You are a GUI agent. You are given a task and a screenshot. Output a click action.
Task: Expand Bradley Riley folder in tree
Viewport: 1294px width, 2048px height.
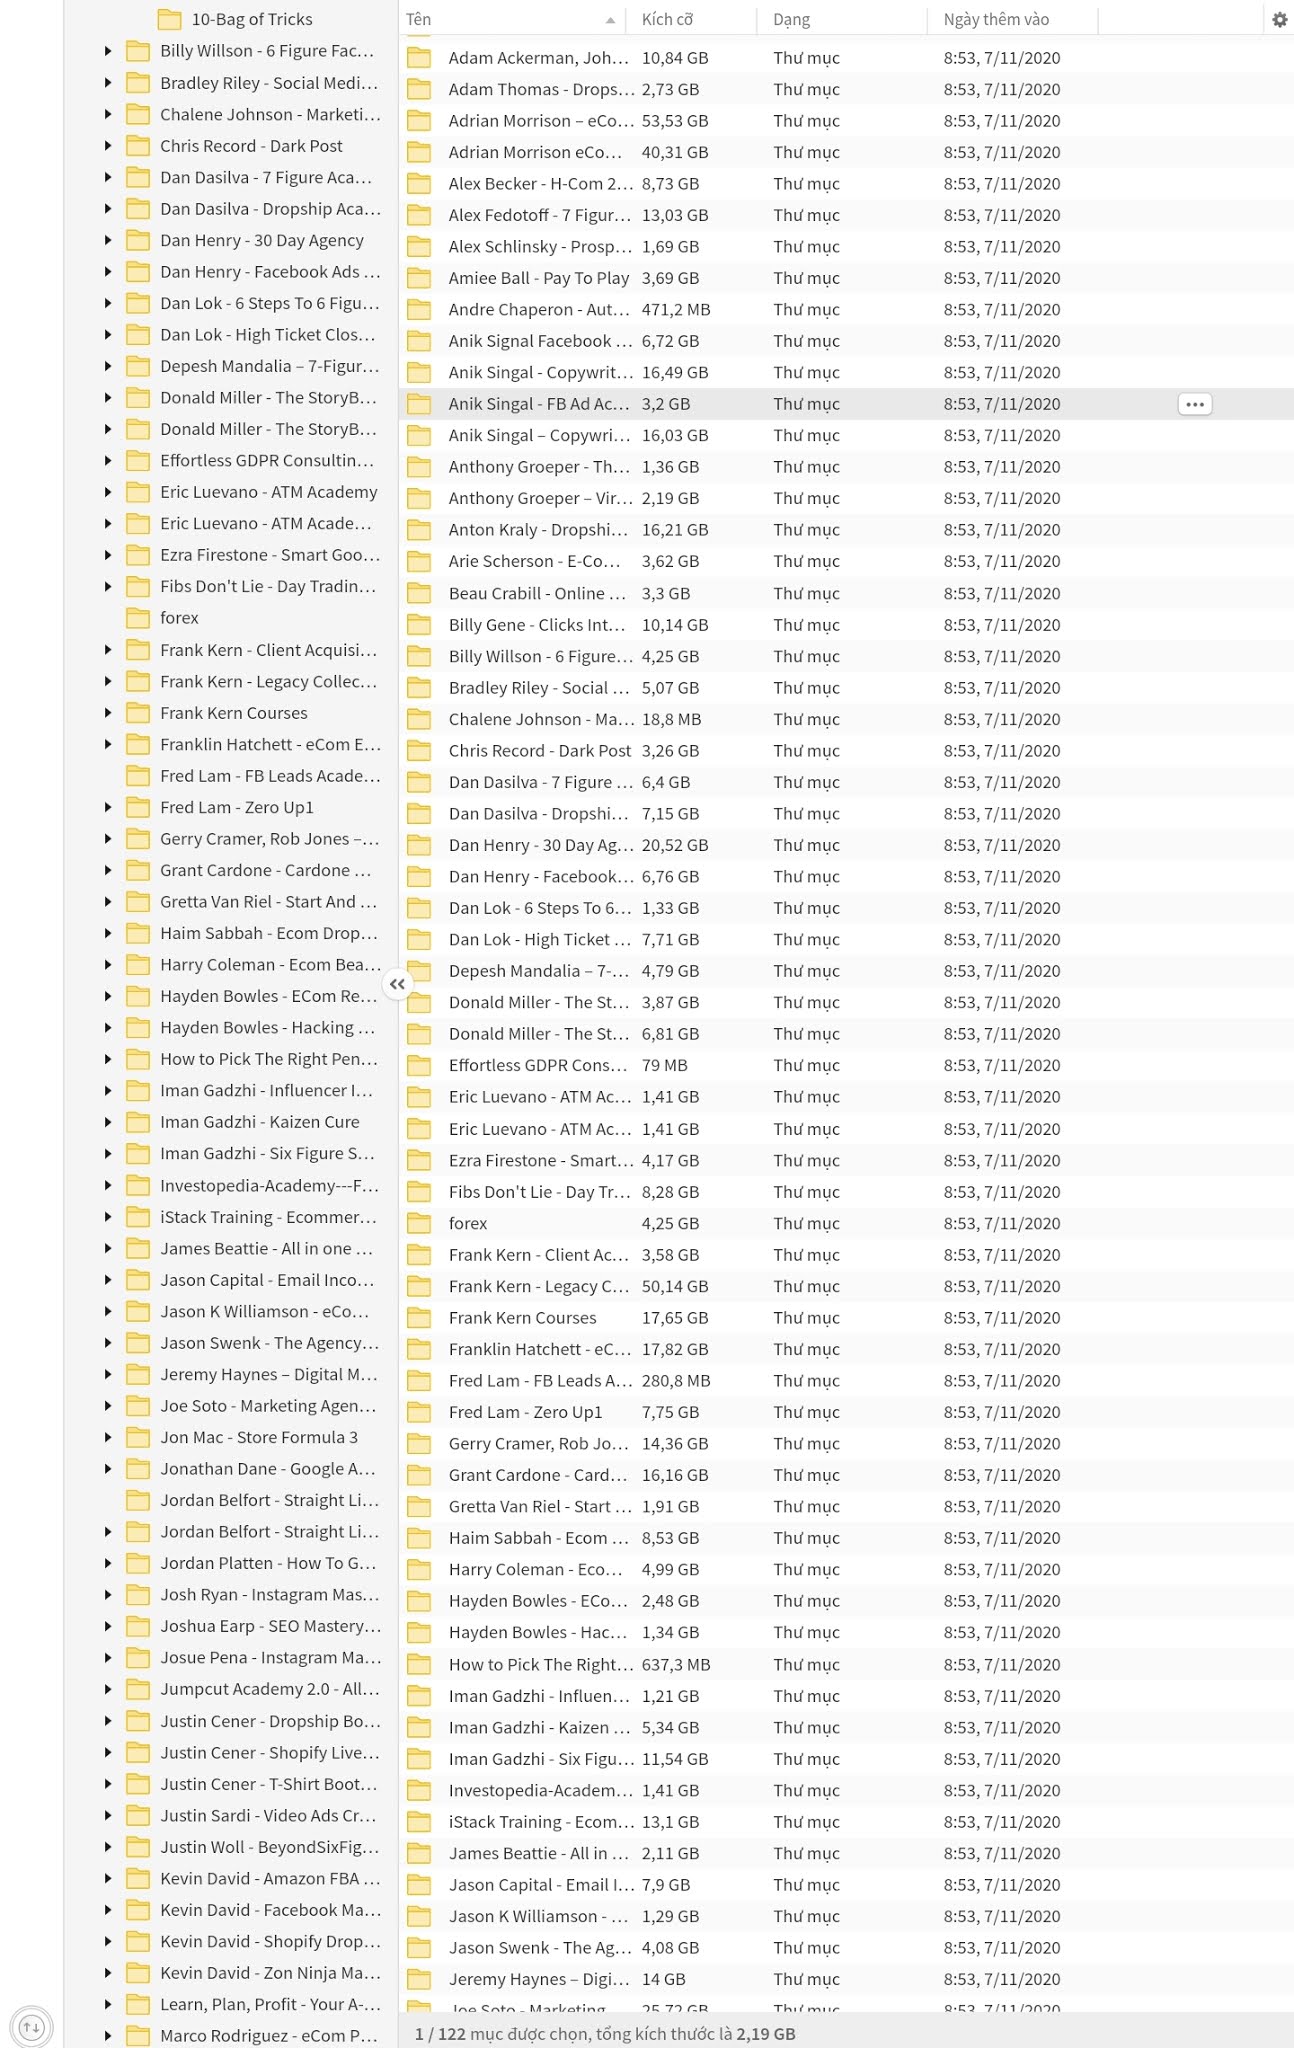pos(108,83)
